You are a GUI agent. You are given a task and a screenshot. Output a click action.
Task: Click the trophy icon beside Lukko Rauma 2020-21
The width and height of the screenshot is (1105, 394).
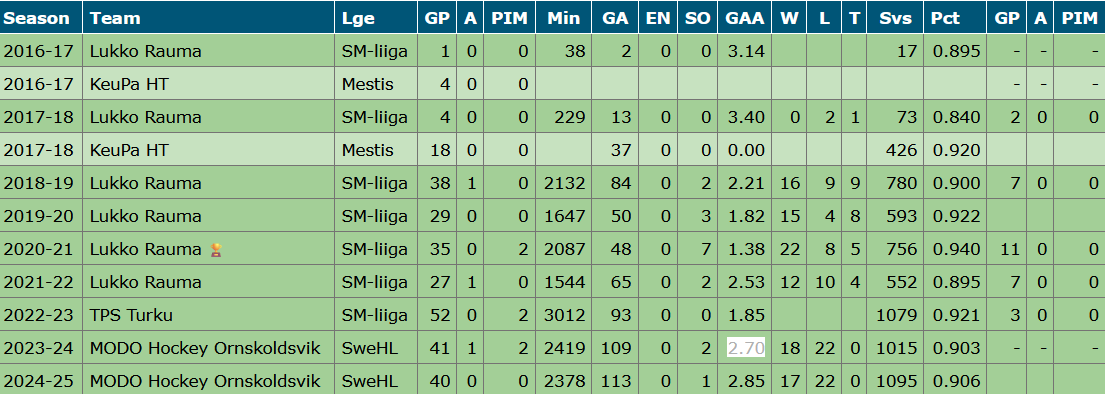(216, 250)
